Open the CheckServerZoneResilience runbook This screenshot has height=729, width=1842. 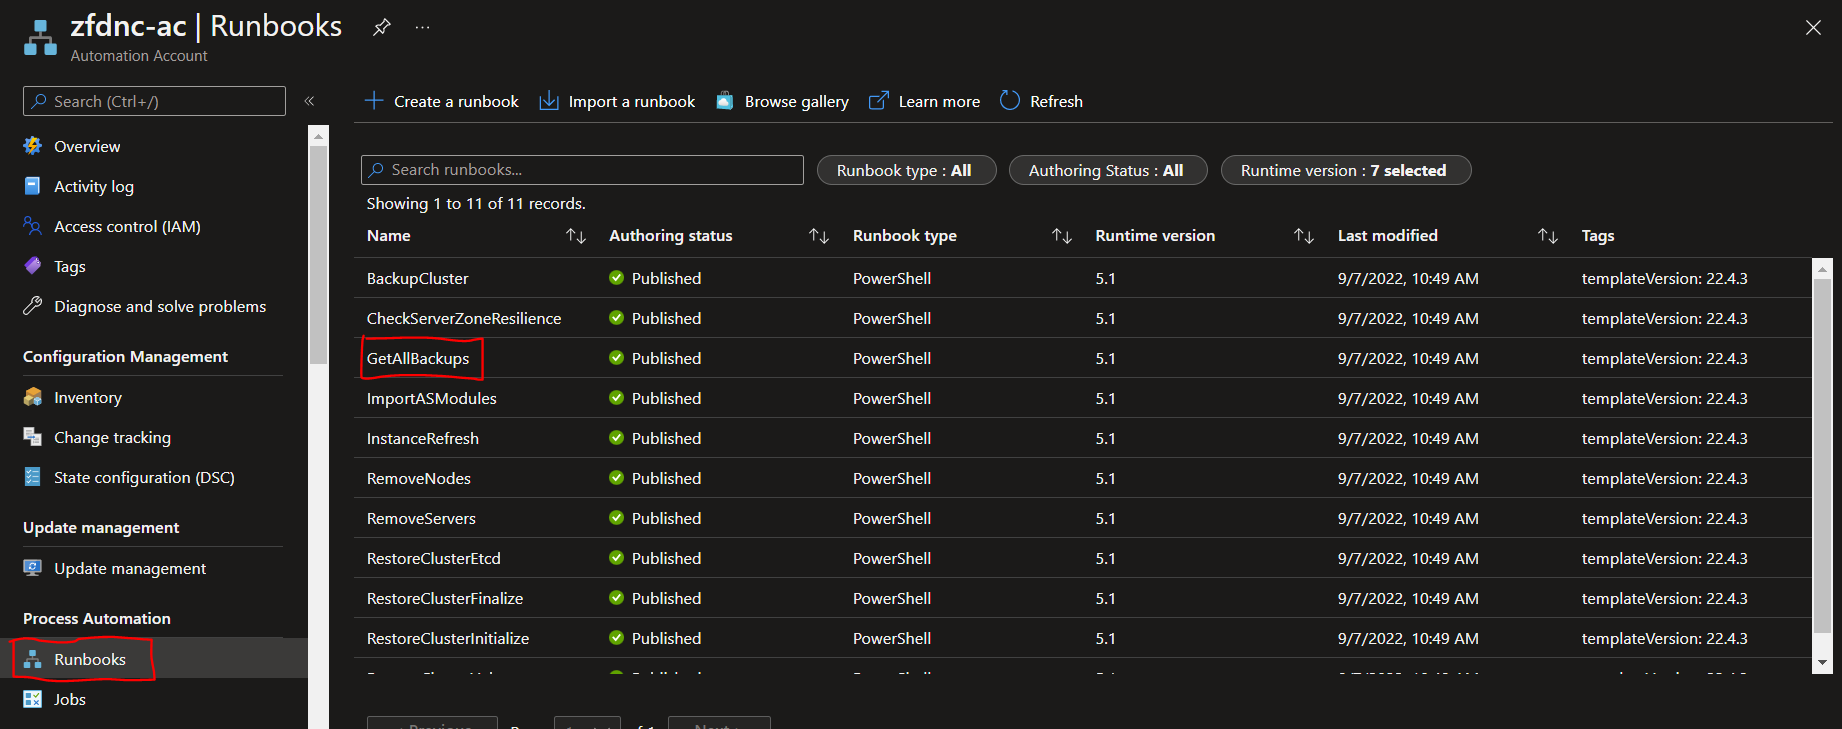(464, 318)
